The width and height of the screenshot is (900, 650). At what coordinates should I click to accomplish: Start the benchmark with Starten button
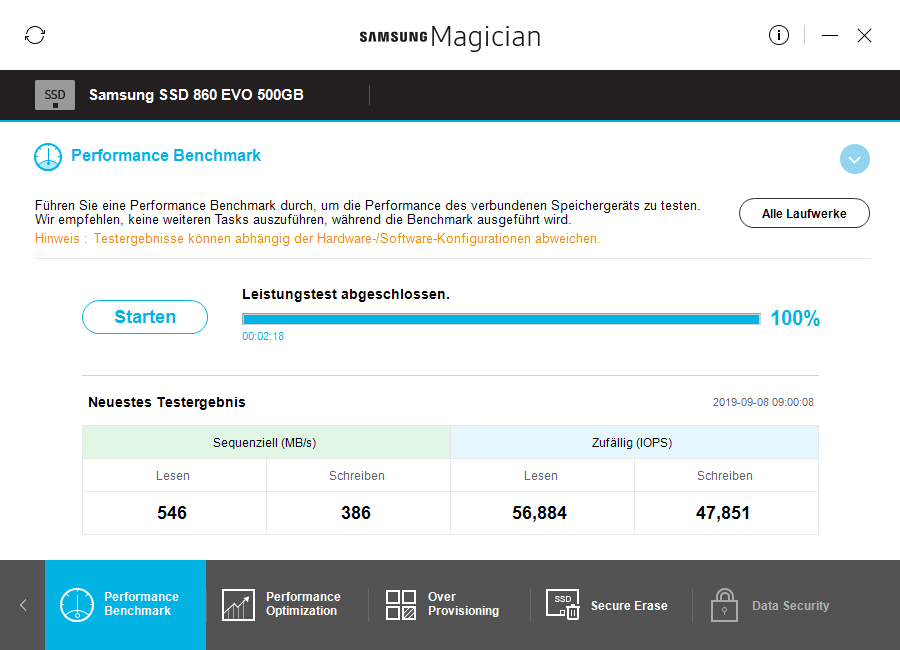click(x=145, y=317)
